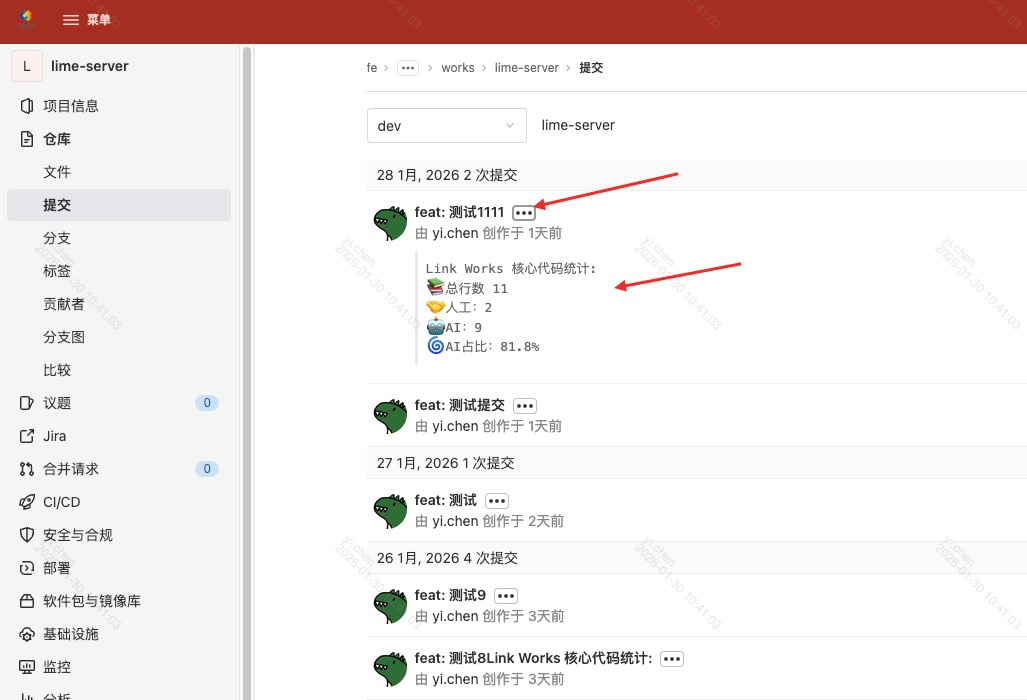Open the dev branch selector dropdown
This screenshot has height=700, width=1027.
[446, 125]
